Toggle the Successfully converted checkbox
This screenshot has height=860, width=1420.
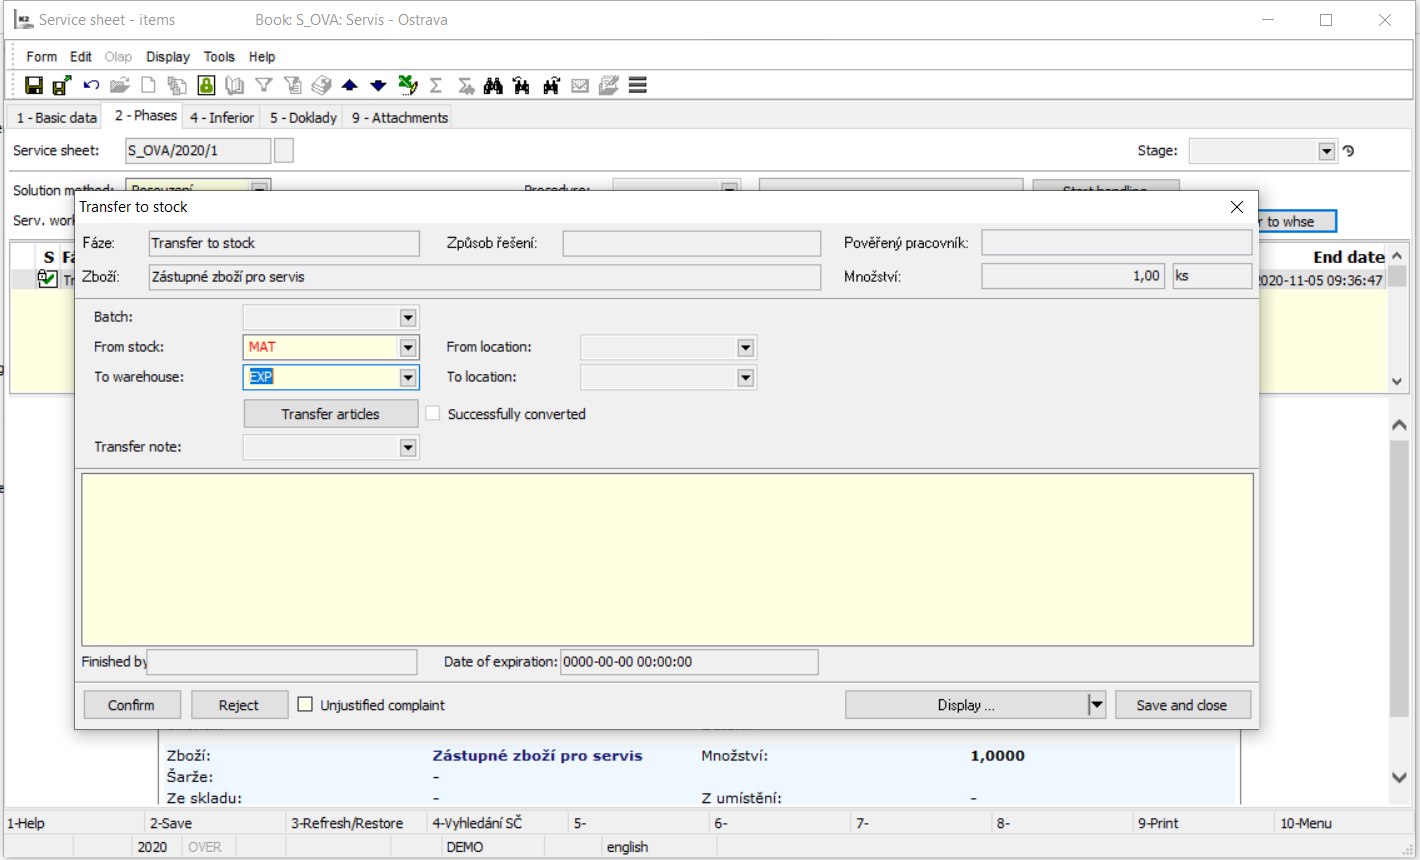[x=433, y=414]
